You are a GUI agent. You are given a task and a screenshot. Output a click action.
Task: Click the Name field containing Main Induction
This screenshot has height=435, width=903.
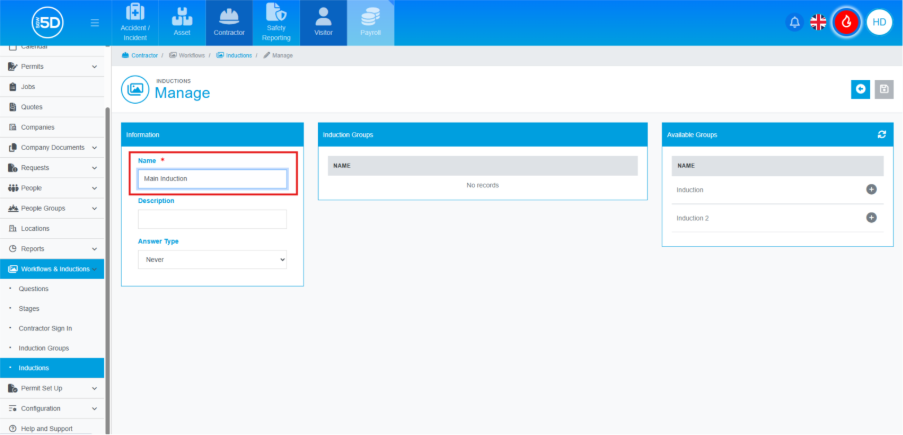coord(212,179)
